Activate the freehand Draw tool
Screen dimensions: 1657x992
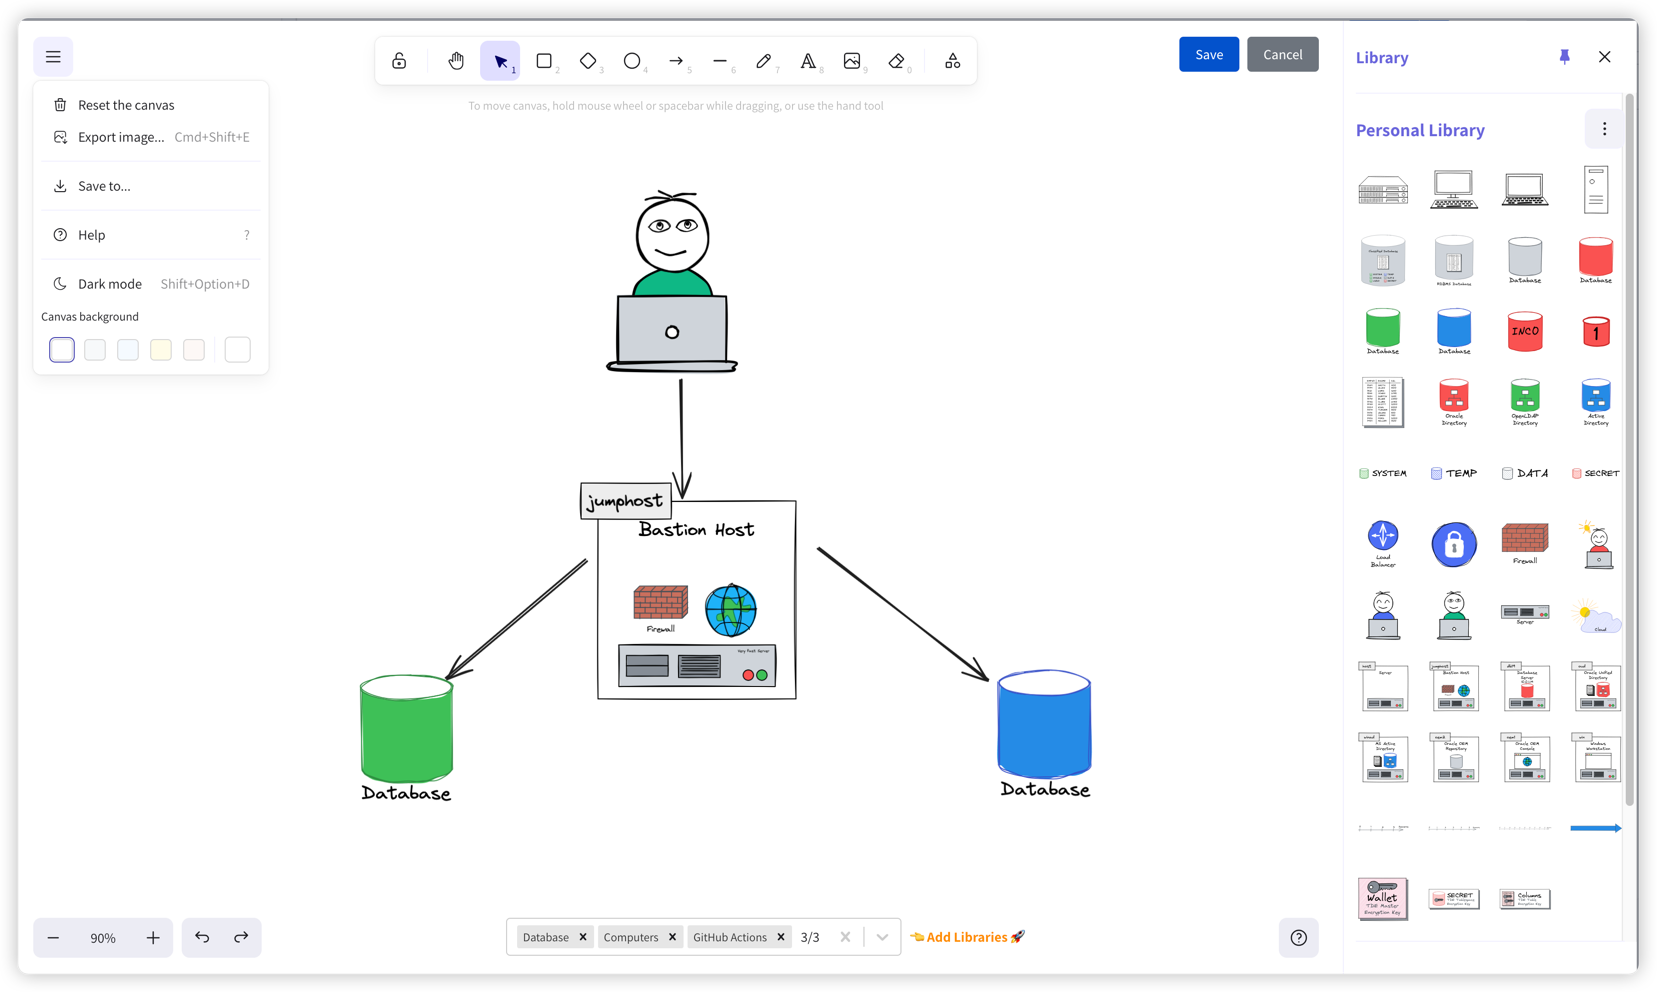click(x=764, y=60)
